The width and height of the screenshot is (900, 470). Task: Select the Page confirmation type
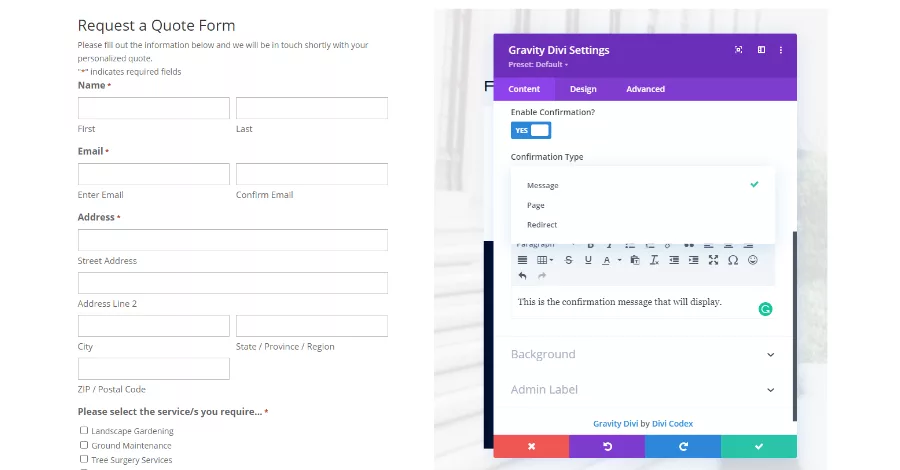click(643, 205)
